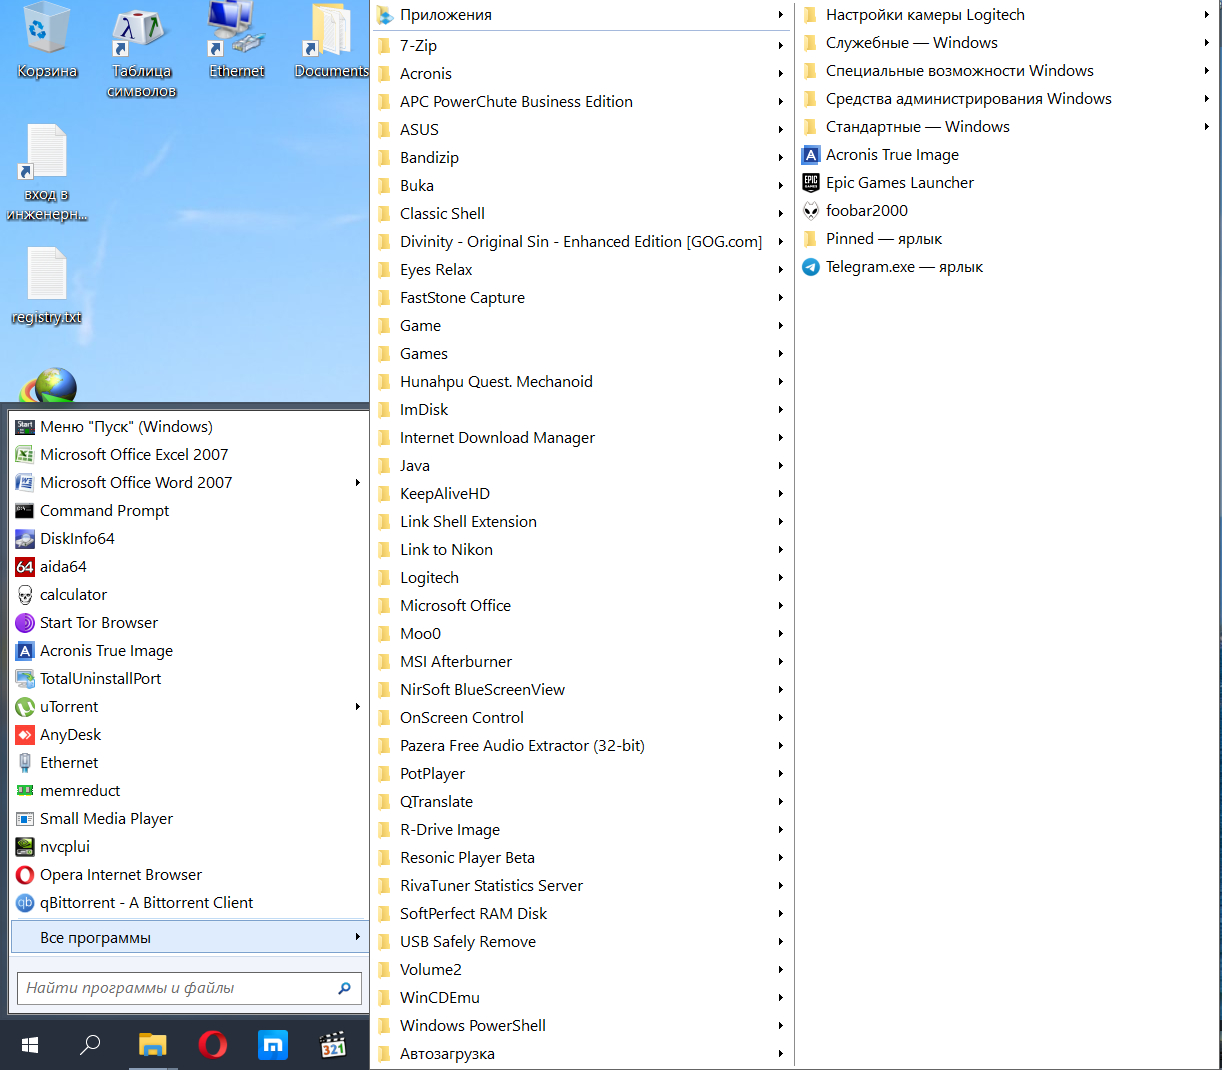The width and height of the screenshot is (1222, 1070).
Task: Open the Maxthon icon on the taskbar
Action: pos(272,1045)
